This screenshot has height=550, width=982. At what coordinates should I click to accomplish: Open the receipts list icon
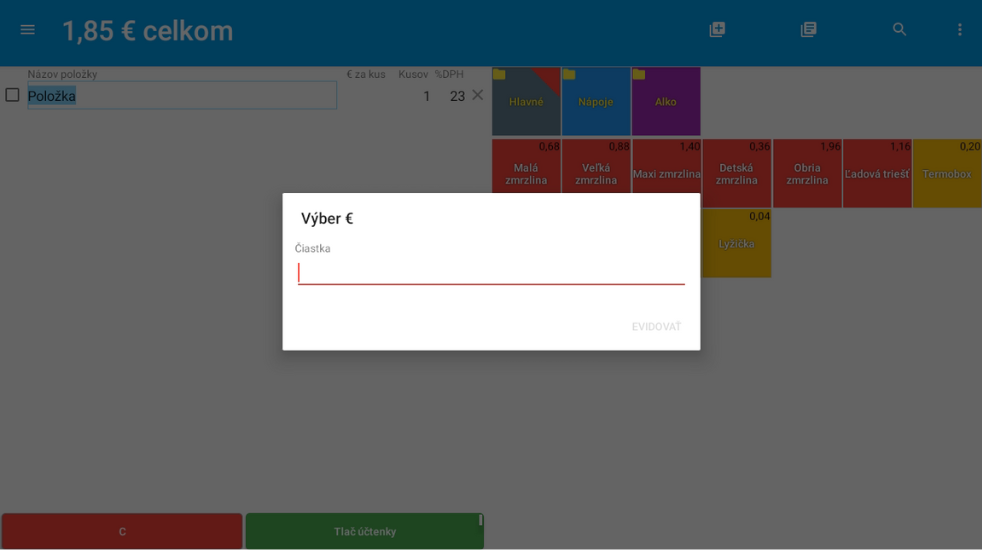(808, 30)
